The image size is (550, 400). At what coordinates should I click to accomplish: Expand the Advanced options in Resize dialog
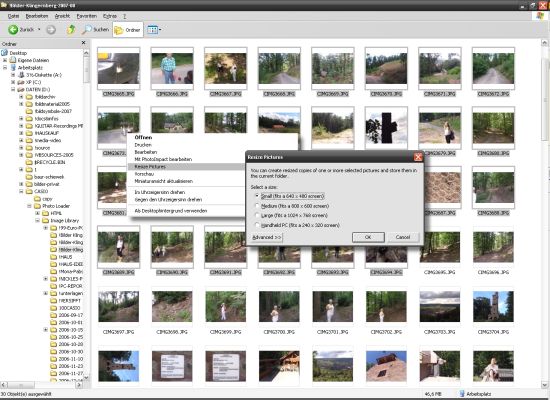click(x=267, y=237)
